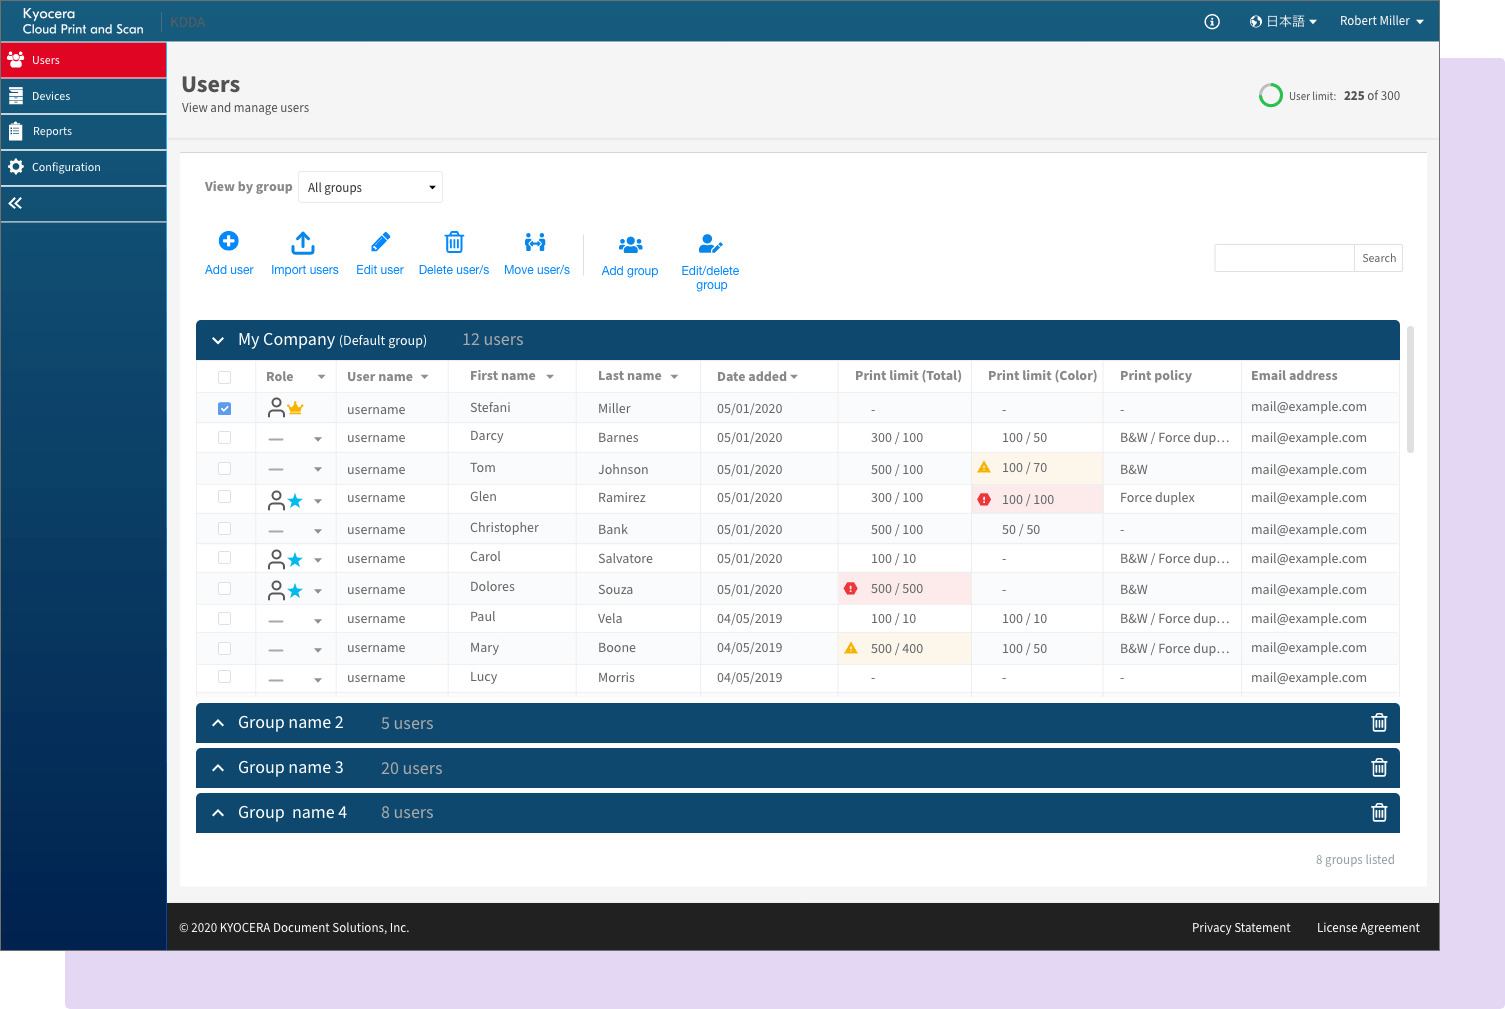The height and width of the screenshot is (1009, 1505).
Task: Click the Edit/delete group icon
Action: (710, 244)
